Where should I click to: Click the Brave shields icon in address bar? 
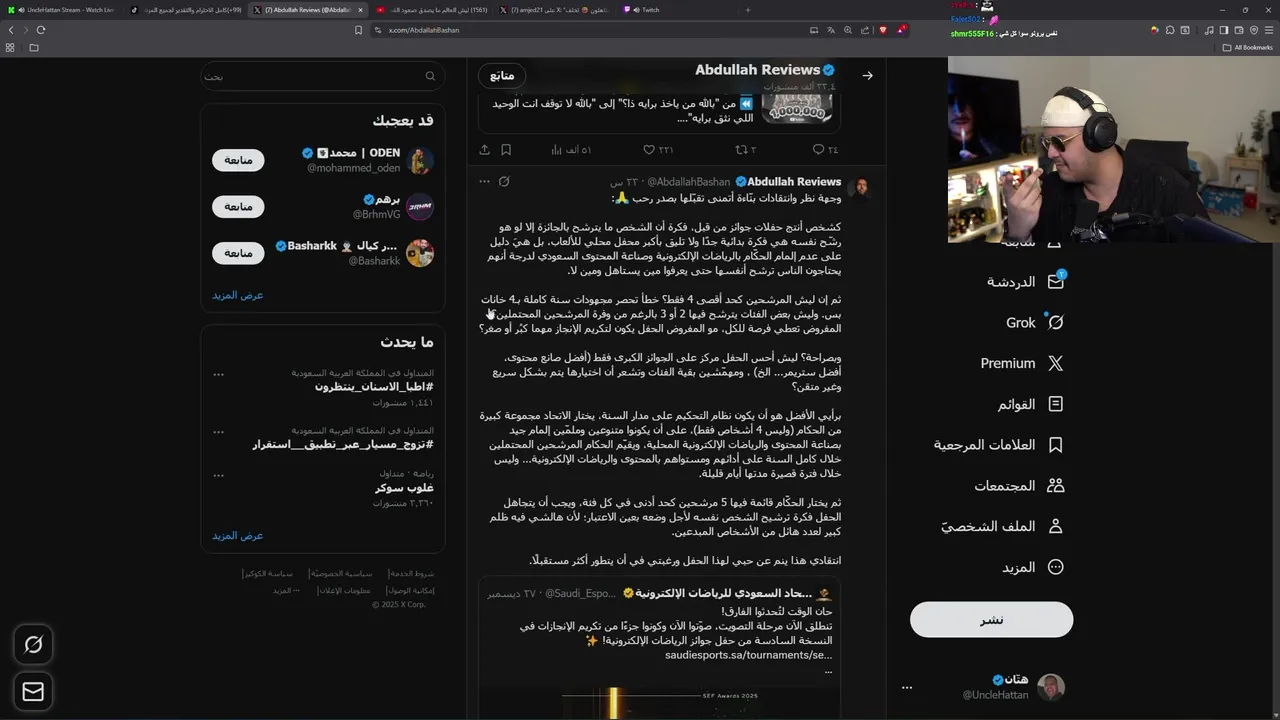(883, 30)
